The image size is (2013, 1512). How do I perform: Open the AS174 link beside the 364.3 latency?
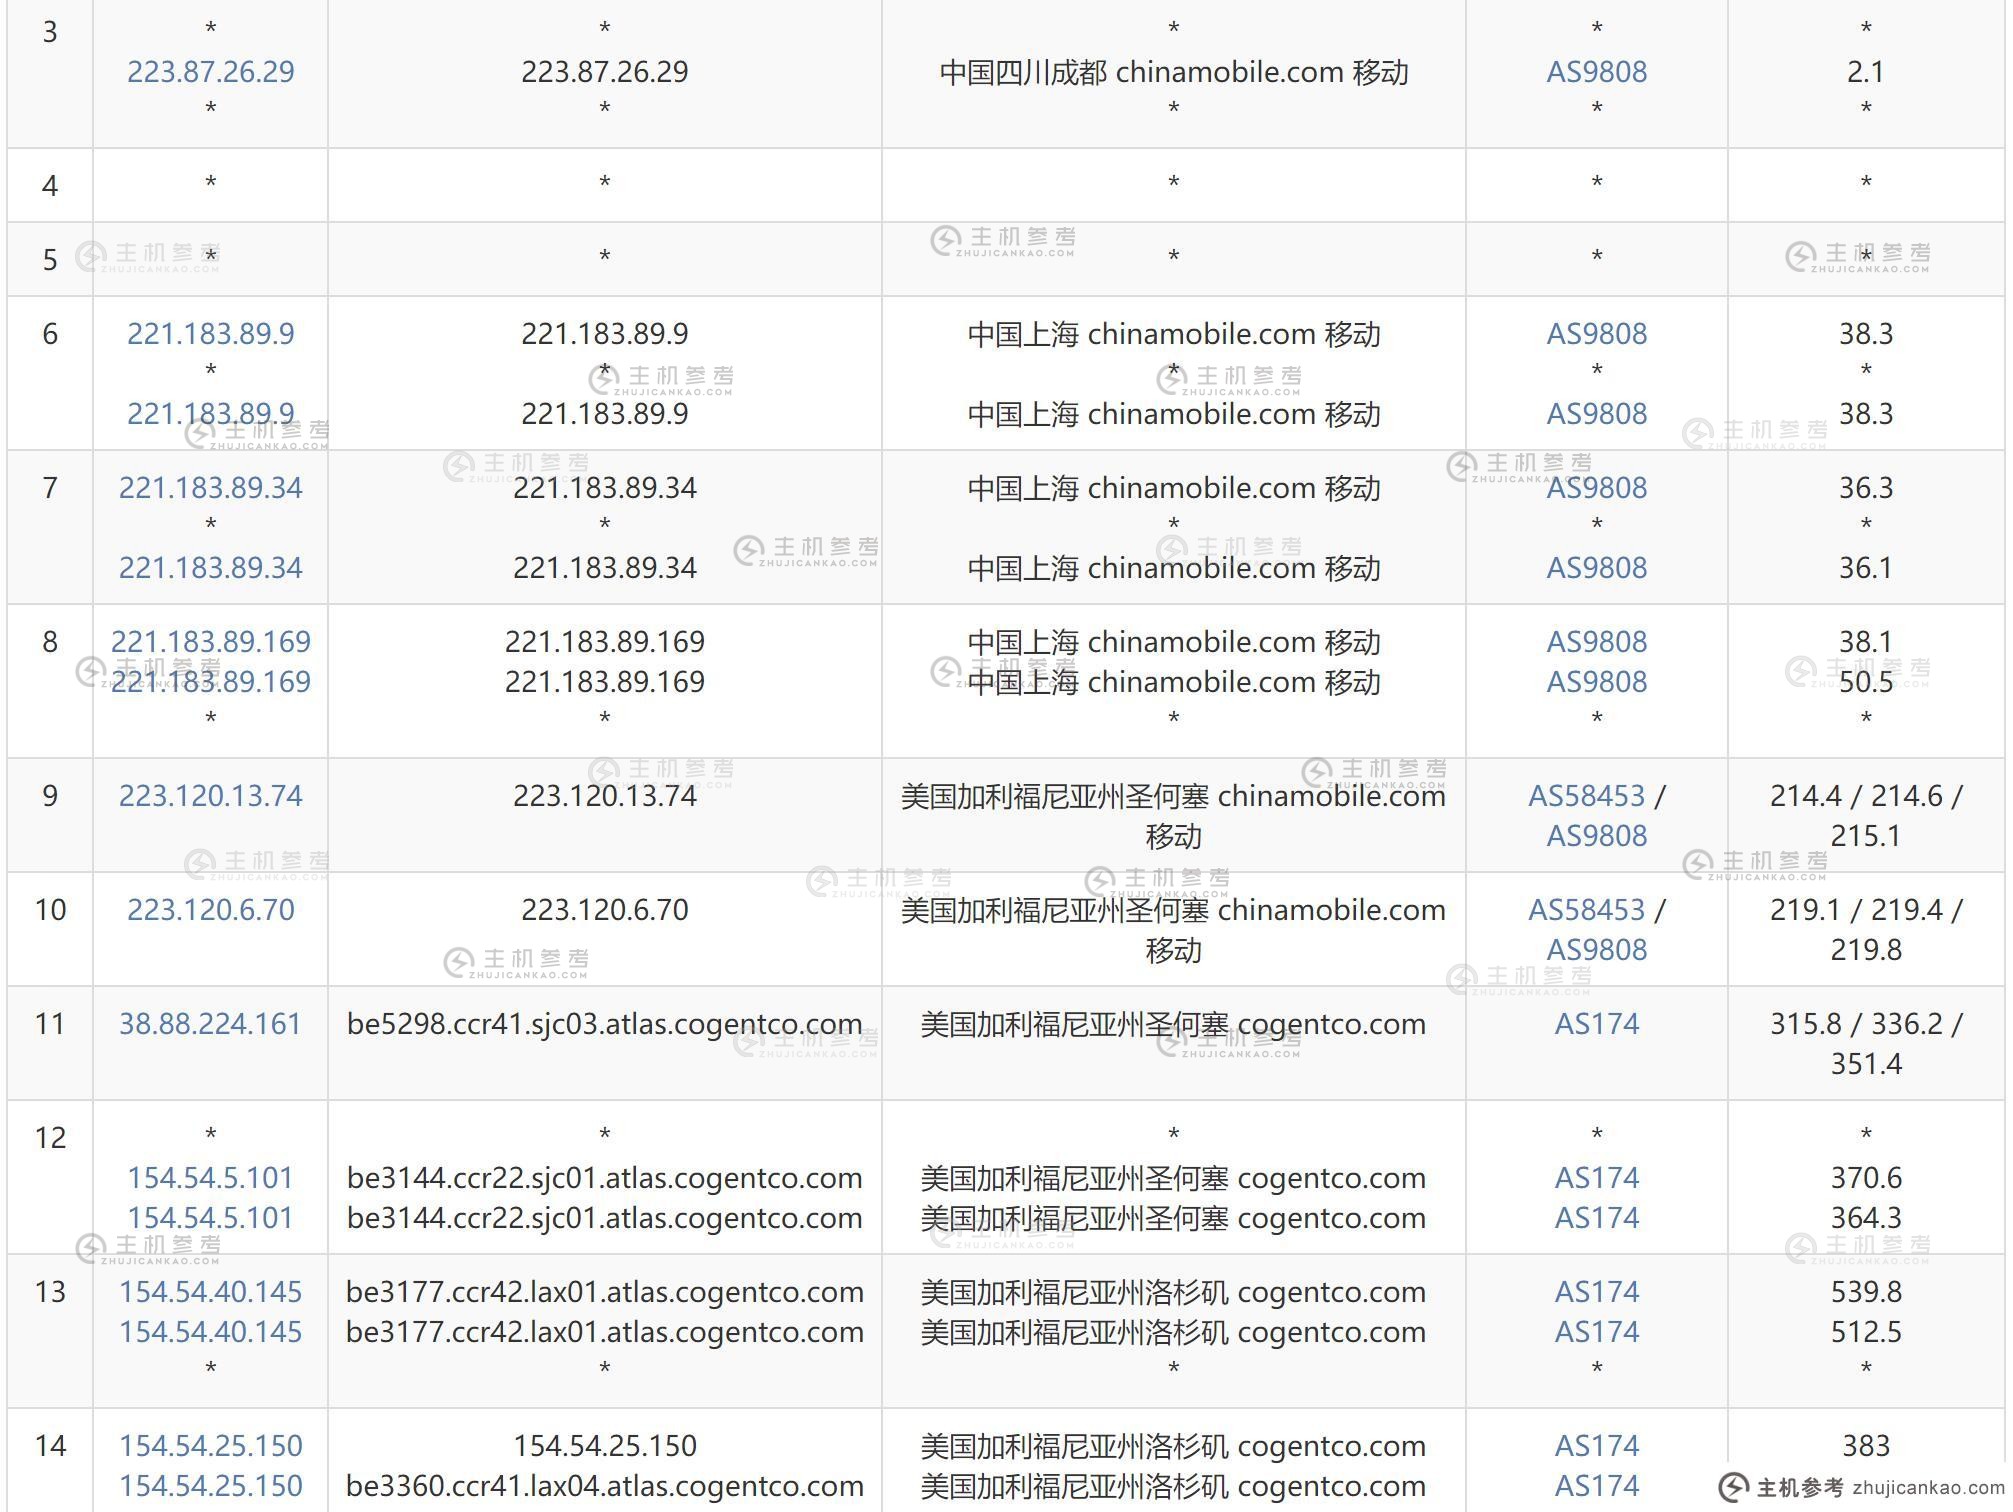coord(1596,1218)
